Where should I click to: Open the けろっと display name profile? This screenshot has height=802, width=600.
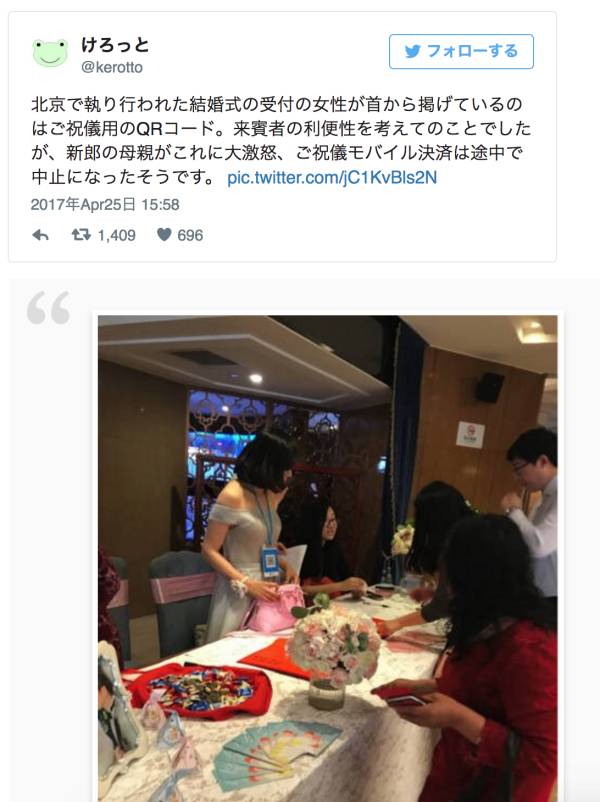point(115,46)
